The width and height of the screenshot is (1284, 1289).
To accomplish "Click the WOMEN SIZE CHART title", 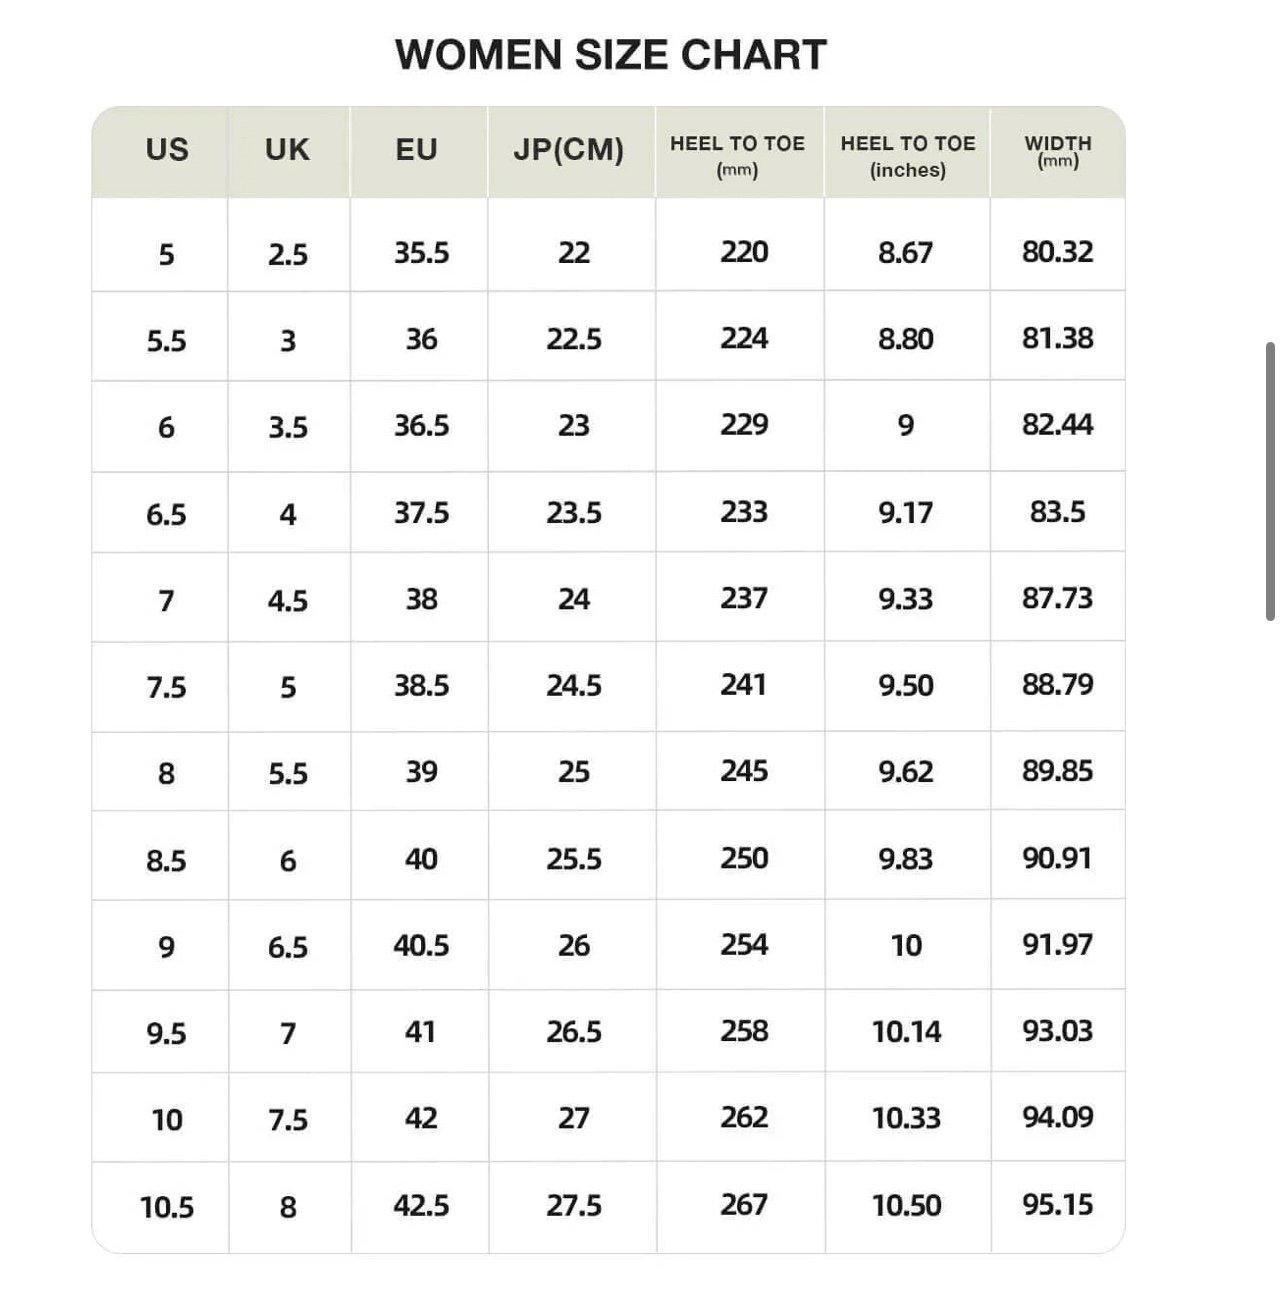I will pos(611,55).
